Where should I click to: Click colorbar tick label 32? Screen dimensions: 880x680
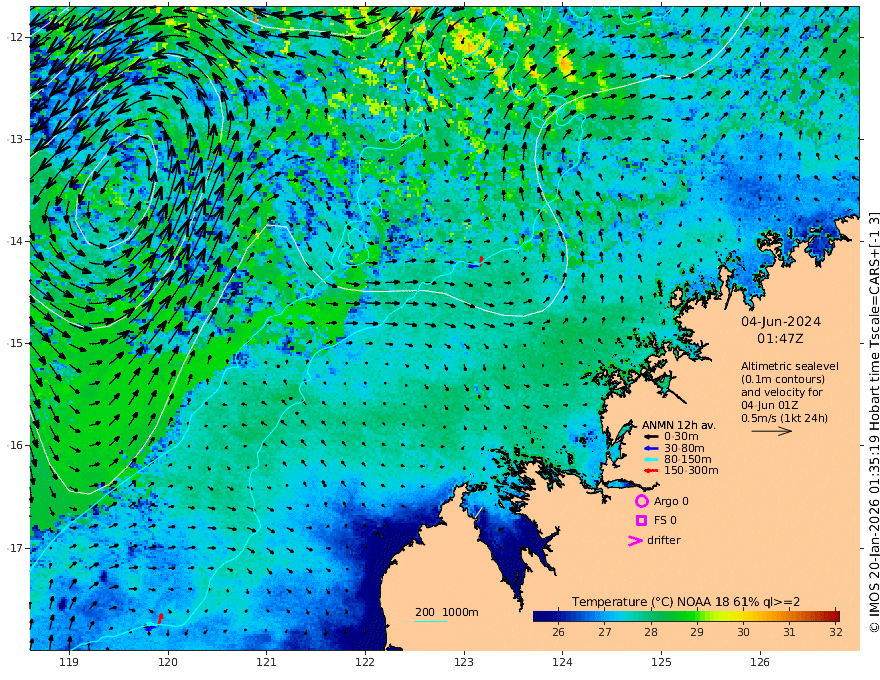pos(836,632)
